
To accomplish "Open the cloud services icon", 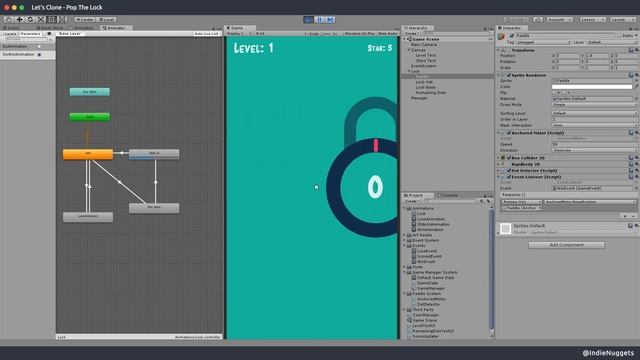I will point(538,19).
